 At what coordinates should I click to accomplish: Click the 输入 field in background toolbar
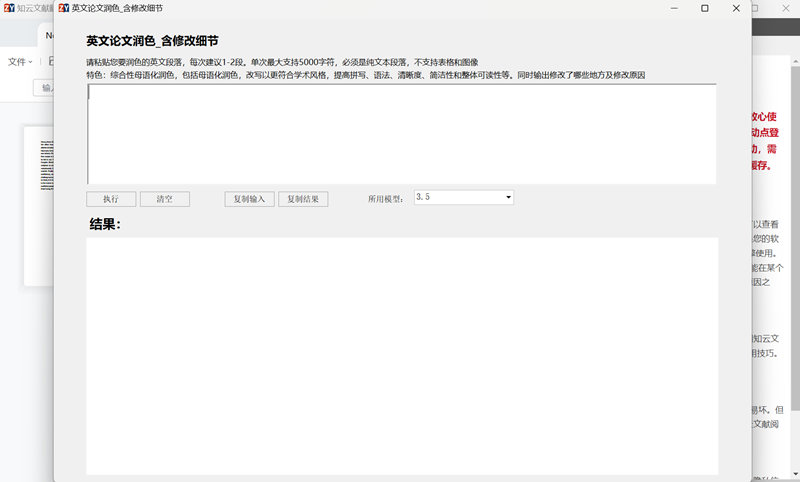pyautogui.click(x=44, y=88)
